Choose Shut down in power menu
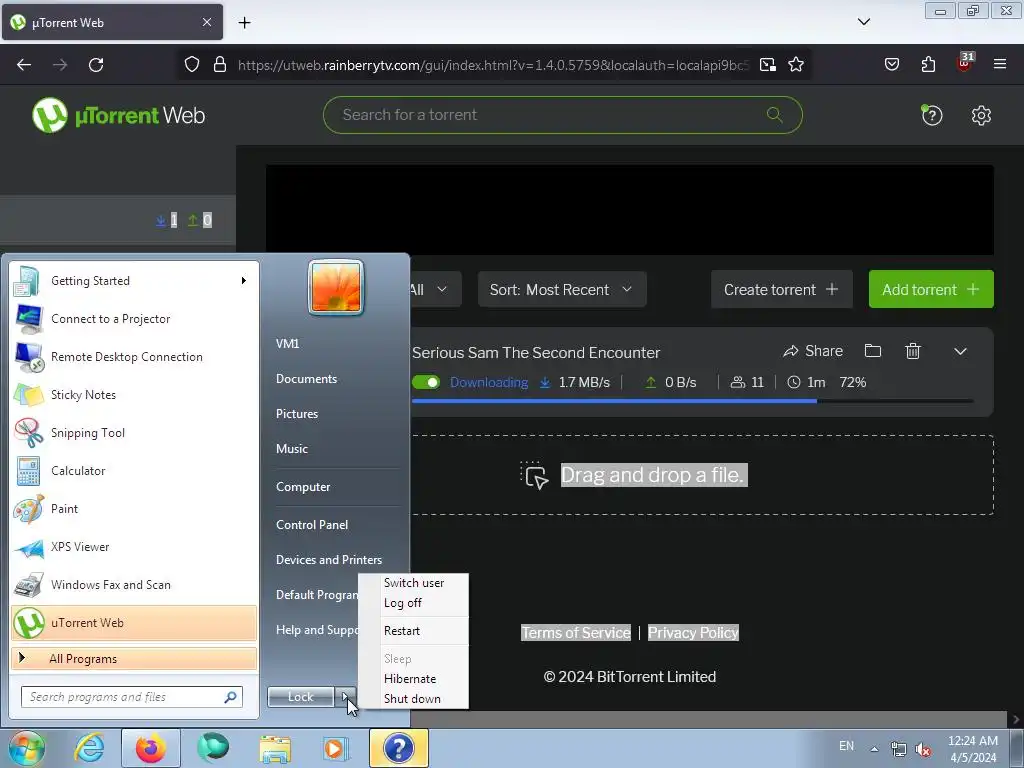Screen dimensions: 1024x768 (x=412, y=699)
